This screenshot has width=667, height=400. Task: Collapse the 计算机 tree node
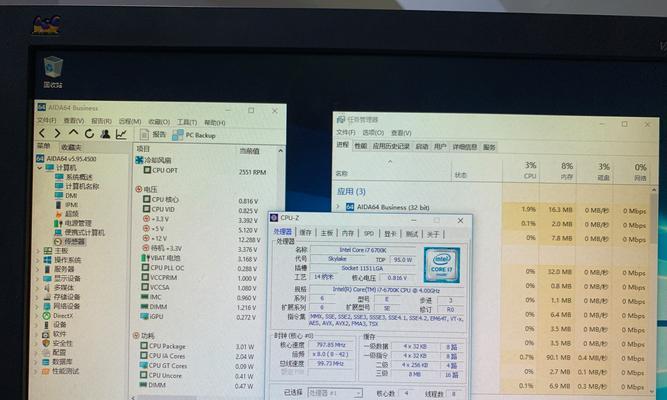[x=40, y=168]
